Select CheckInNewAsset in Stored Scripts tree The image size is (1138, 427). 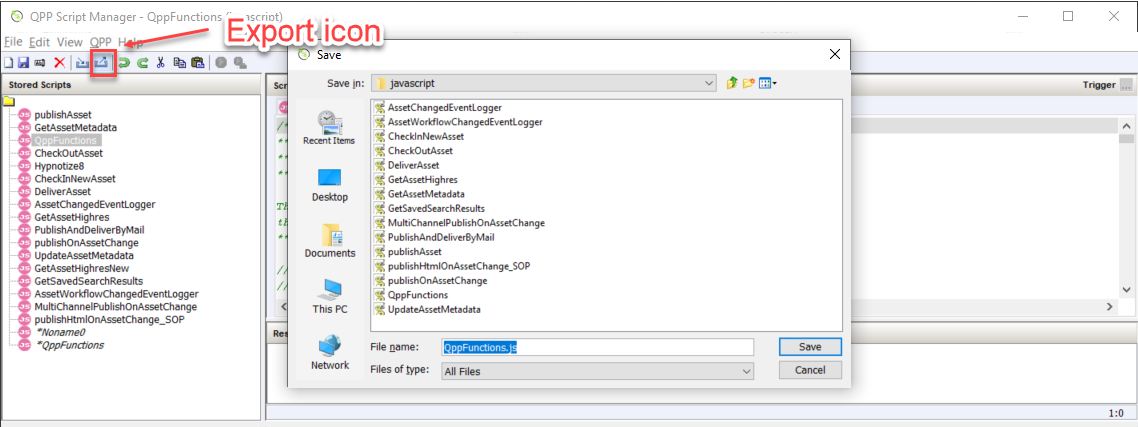[75, 179]
